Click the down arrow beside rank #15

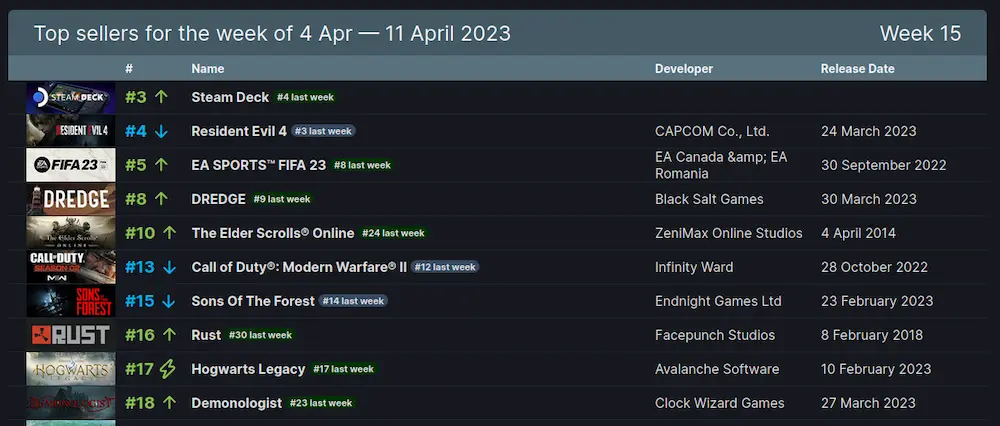point(169,301)
